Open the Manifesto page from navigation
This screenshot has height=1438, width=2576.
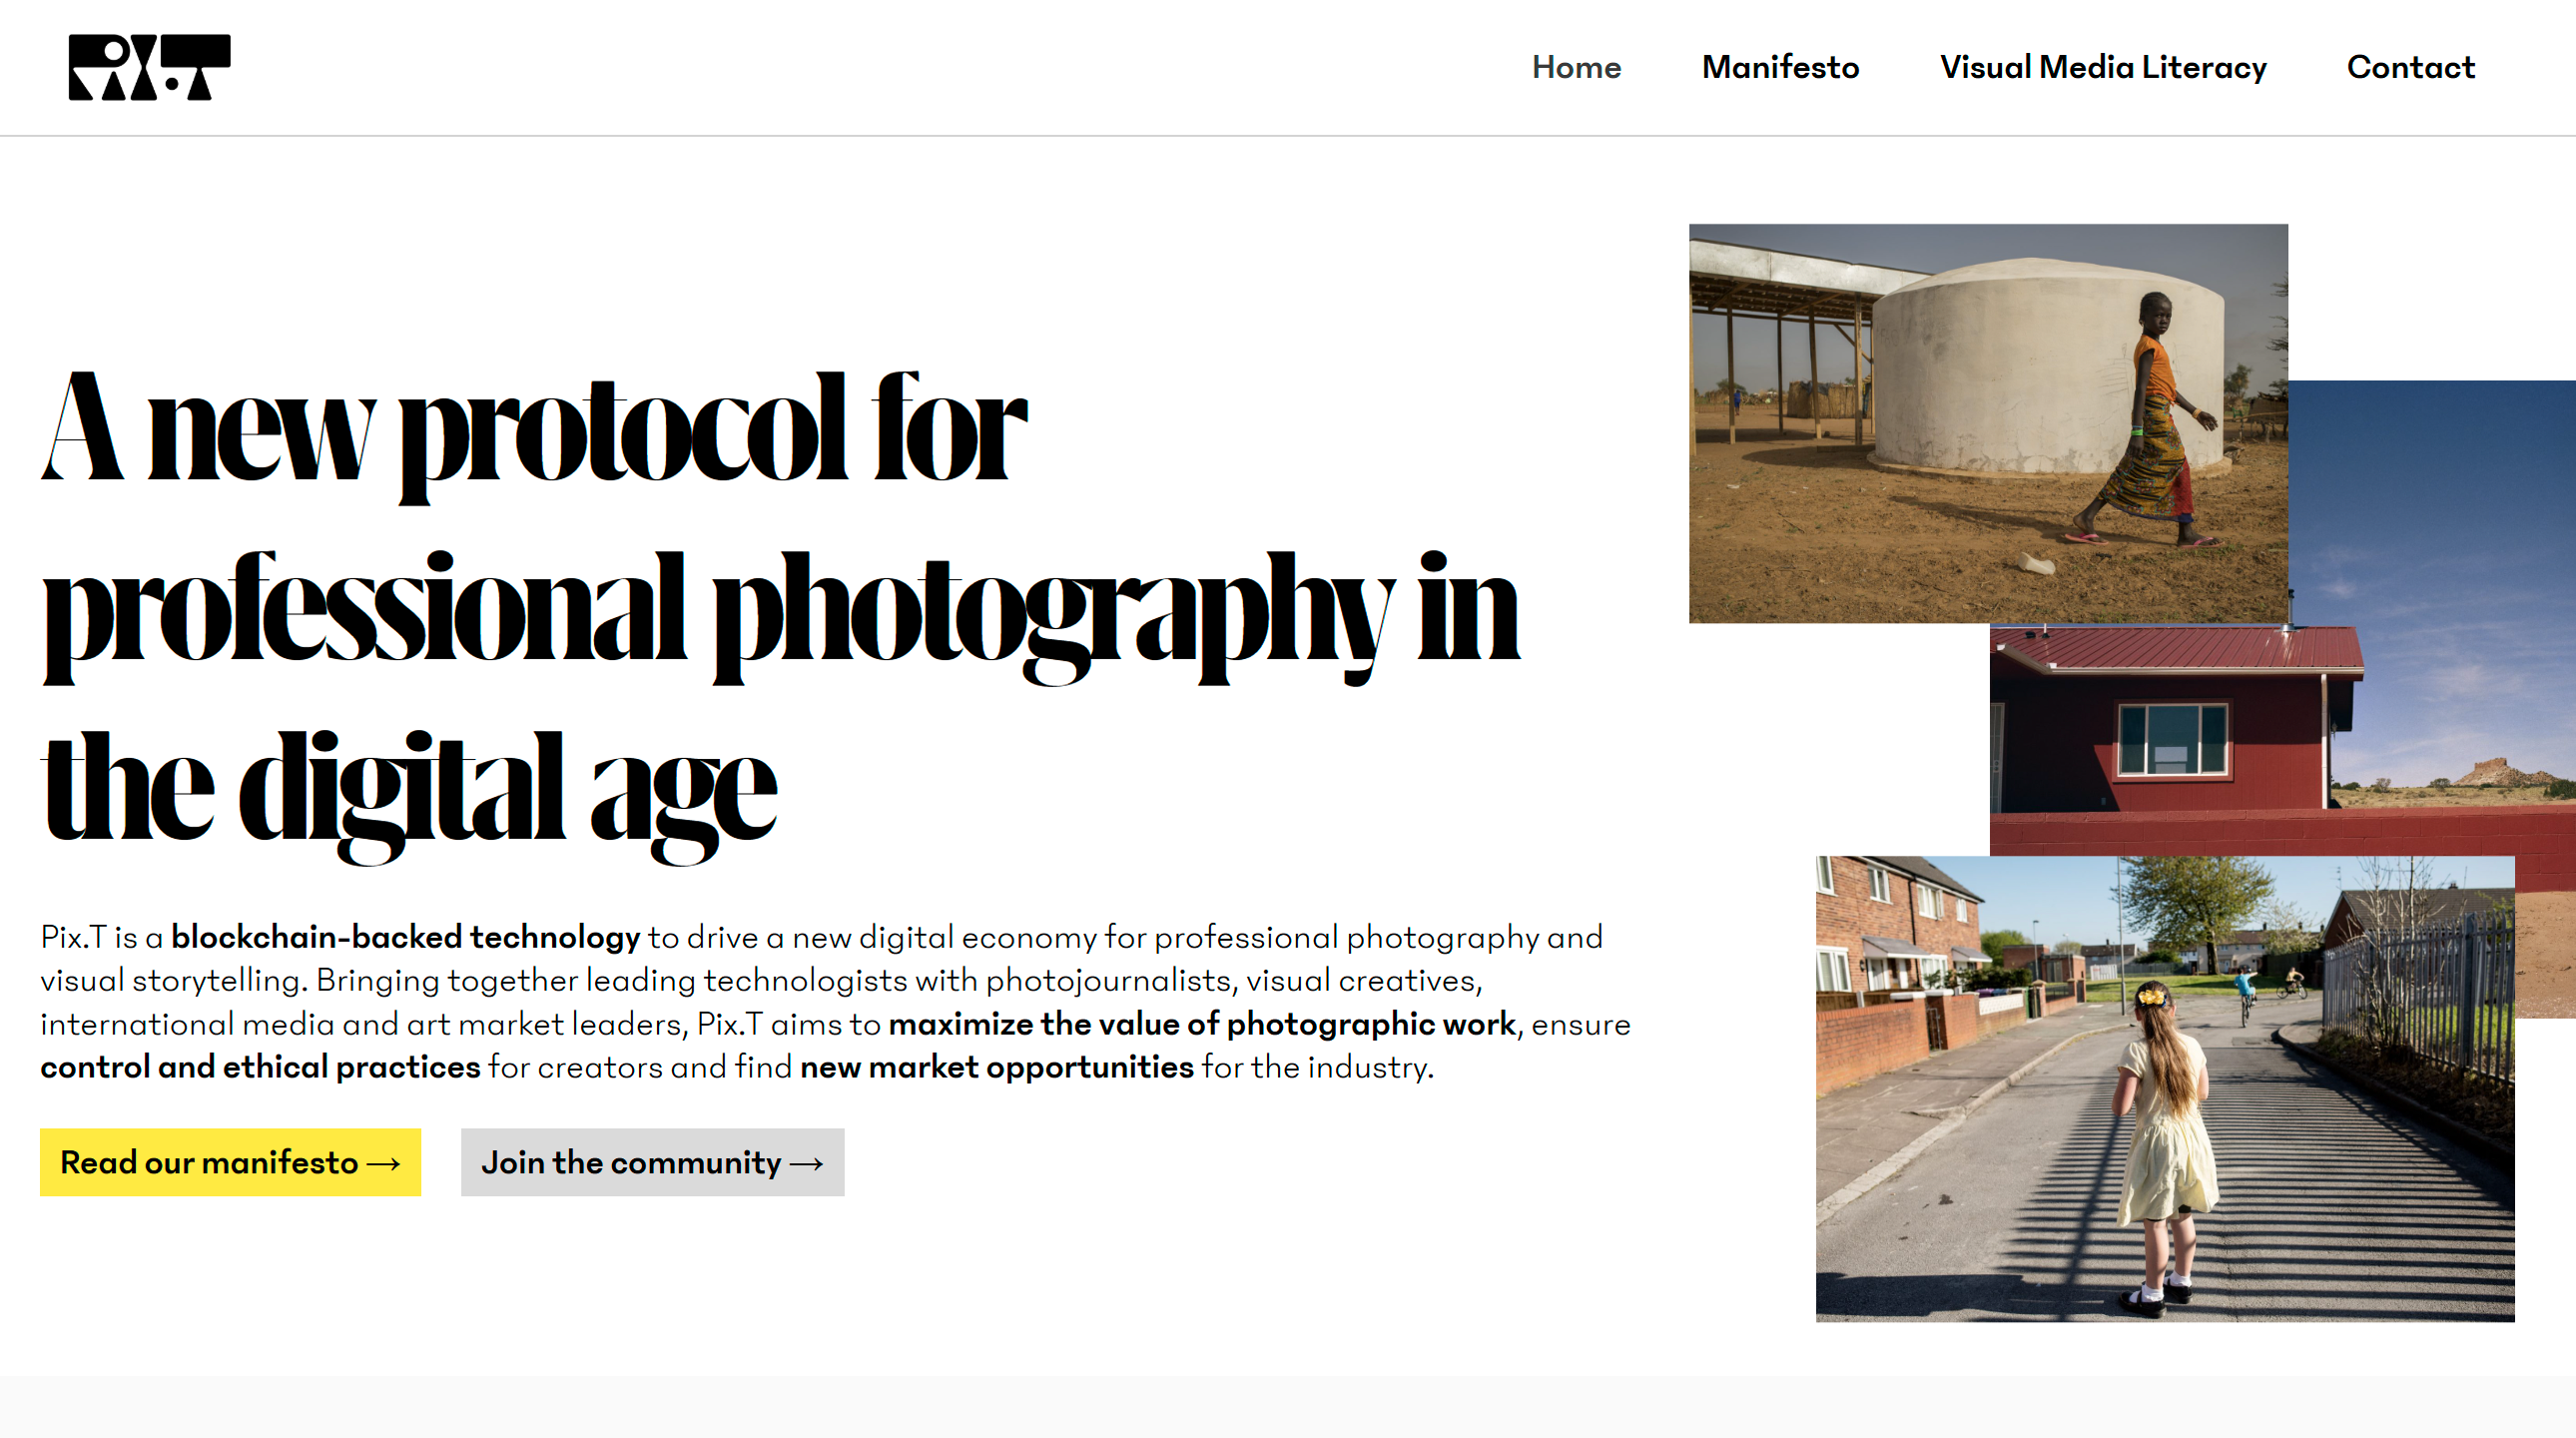pyautogui.click(x=1780, y=67)
